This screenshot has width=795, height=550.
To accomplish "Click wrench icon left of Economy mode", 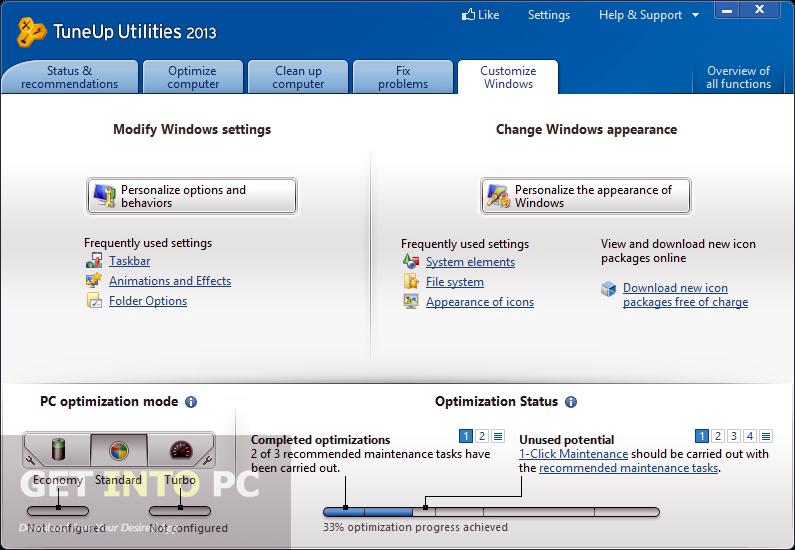I will (x=30, y=460).
